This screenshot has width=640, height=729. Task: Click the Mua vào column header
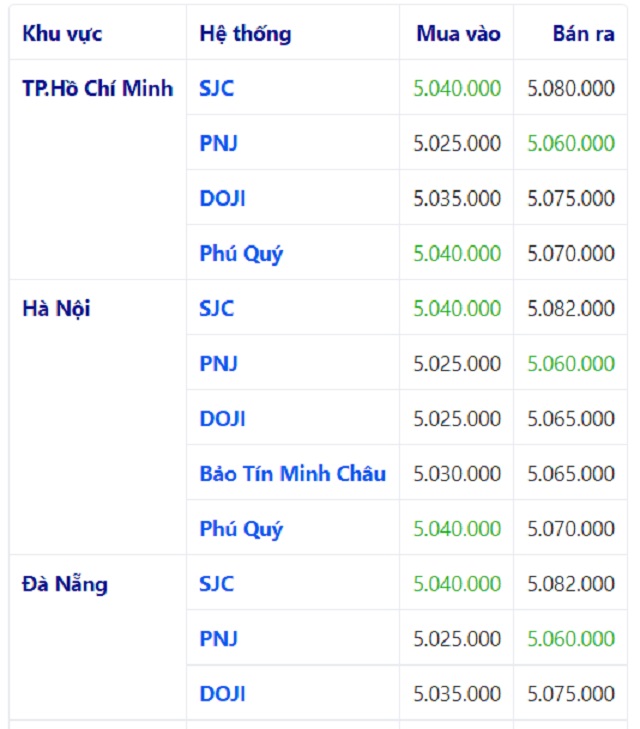(x=458, y=33)
